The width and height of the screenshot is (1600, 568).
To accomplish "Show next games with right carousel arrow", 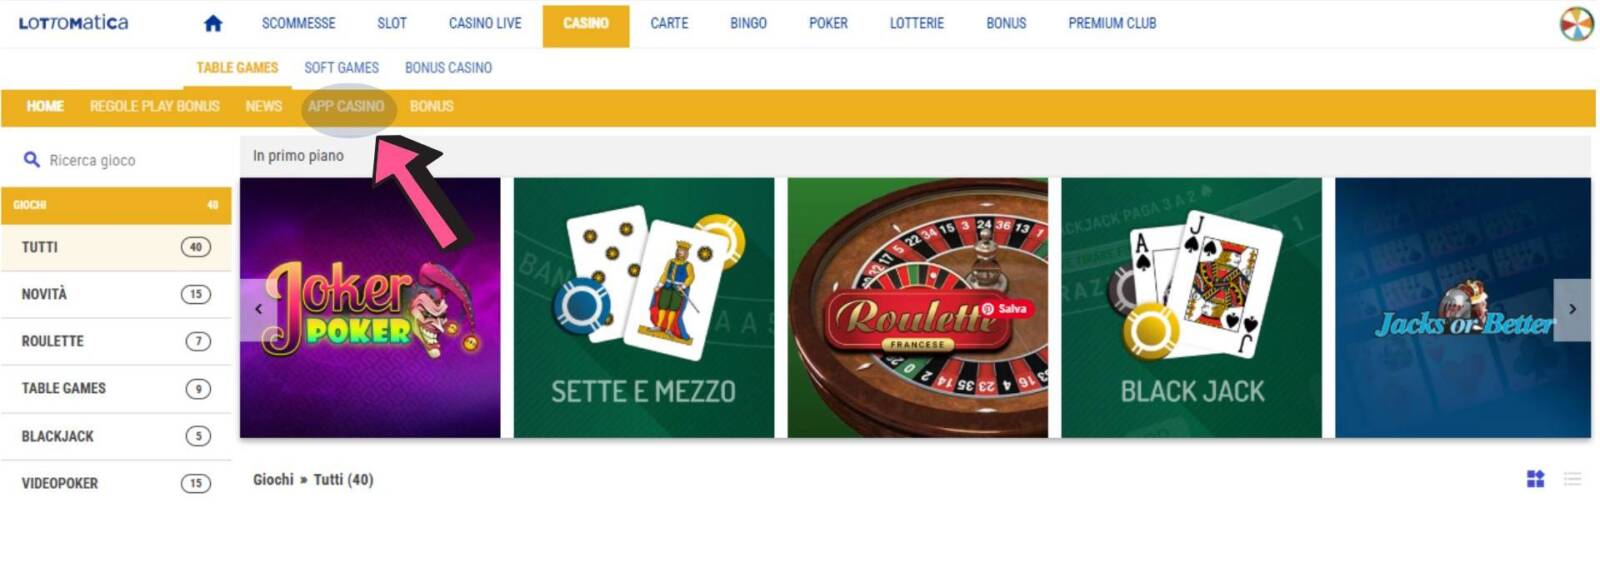I will coord(1572,309).
